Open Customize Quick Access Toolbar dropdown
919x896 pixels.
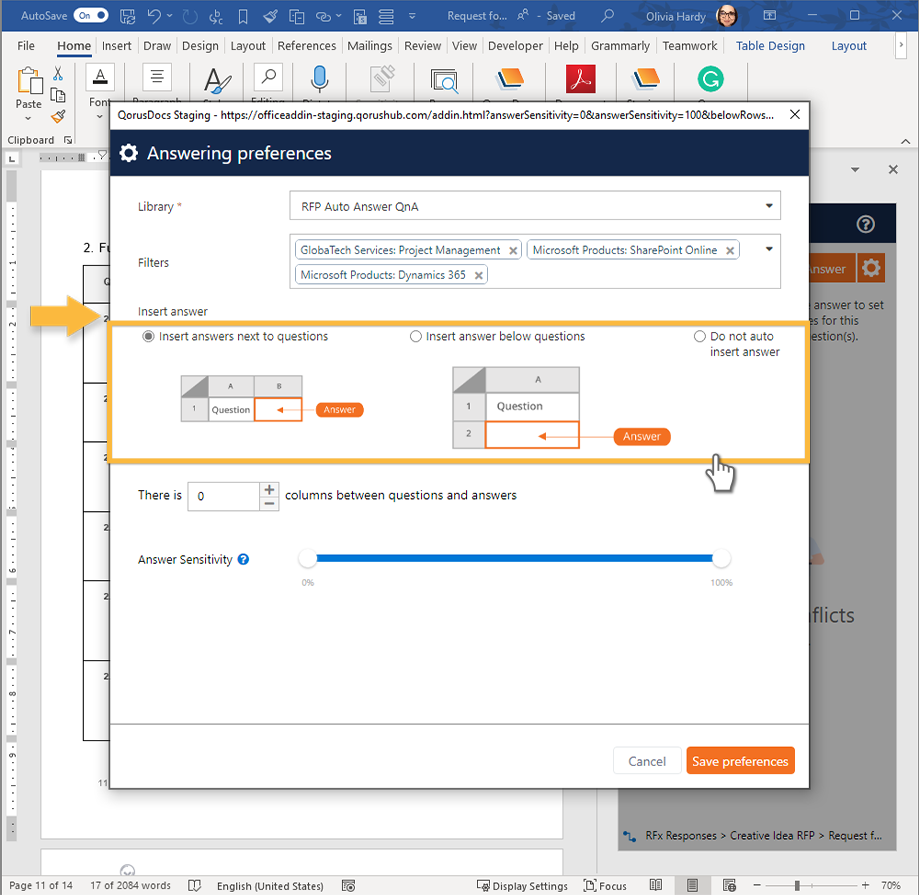(412, 16)
